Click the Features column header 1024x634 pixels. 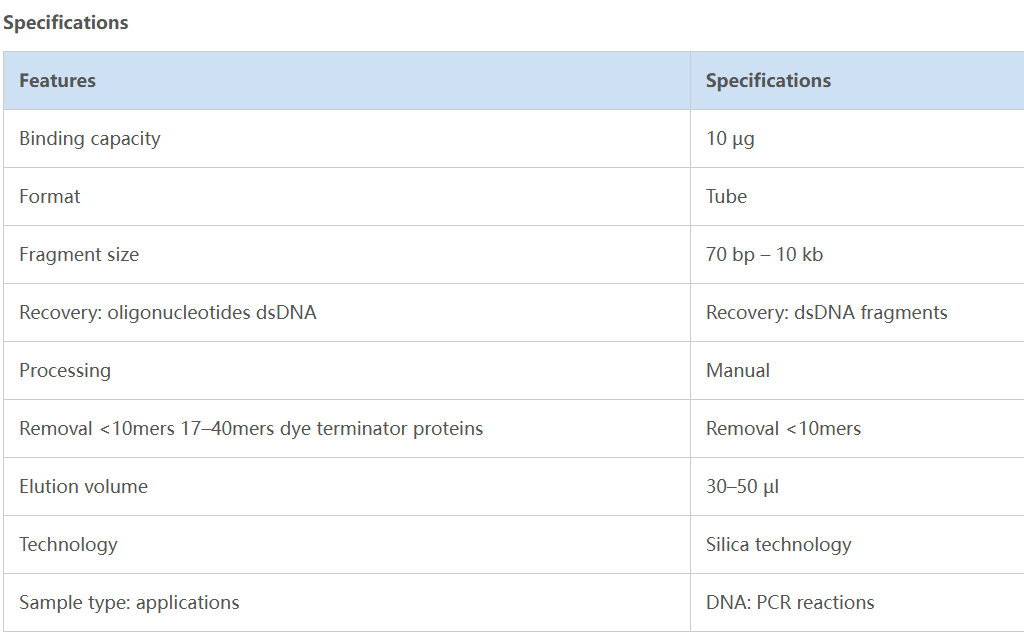tap(58, 81)
